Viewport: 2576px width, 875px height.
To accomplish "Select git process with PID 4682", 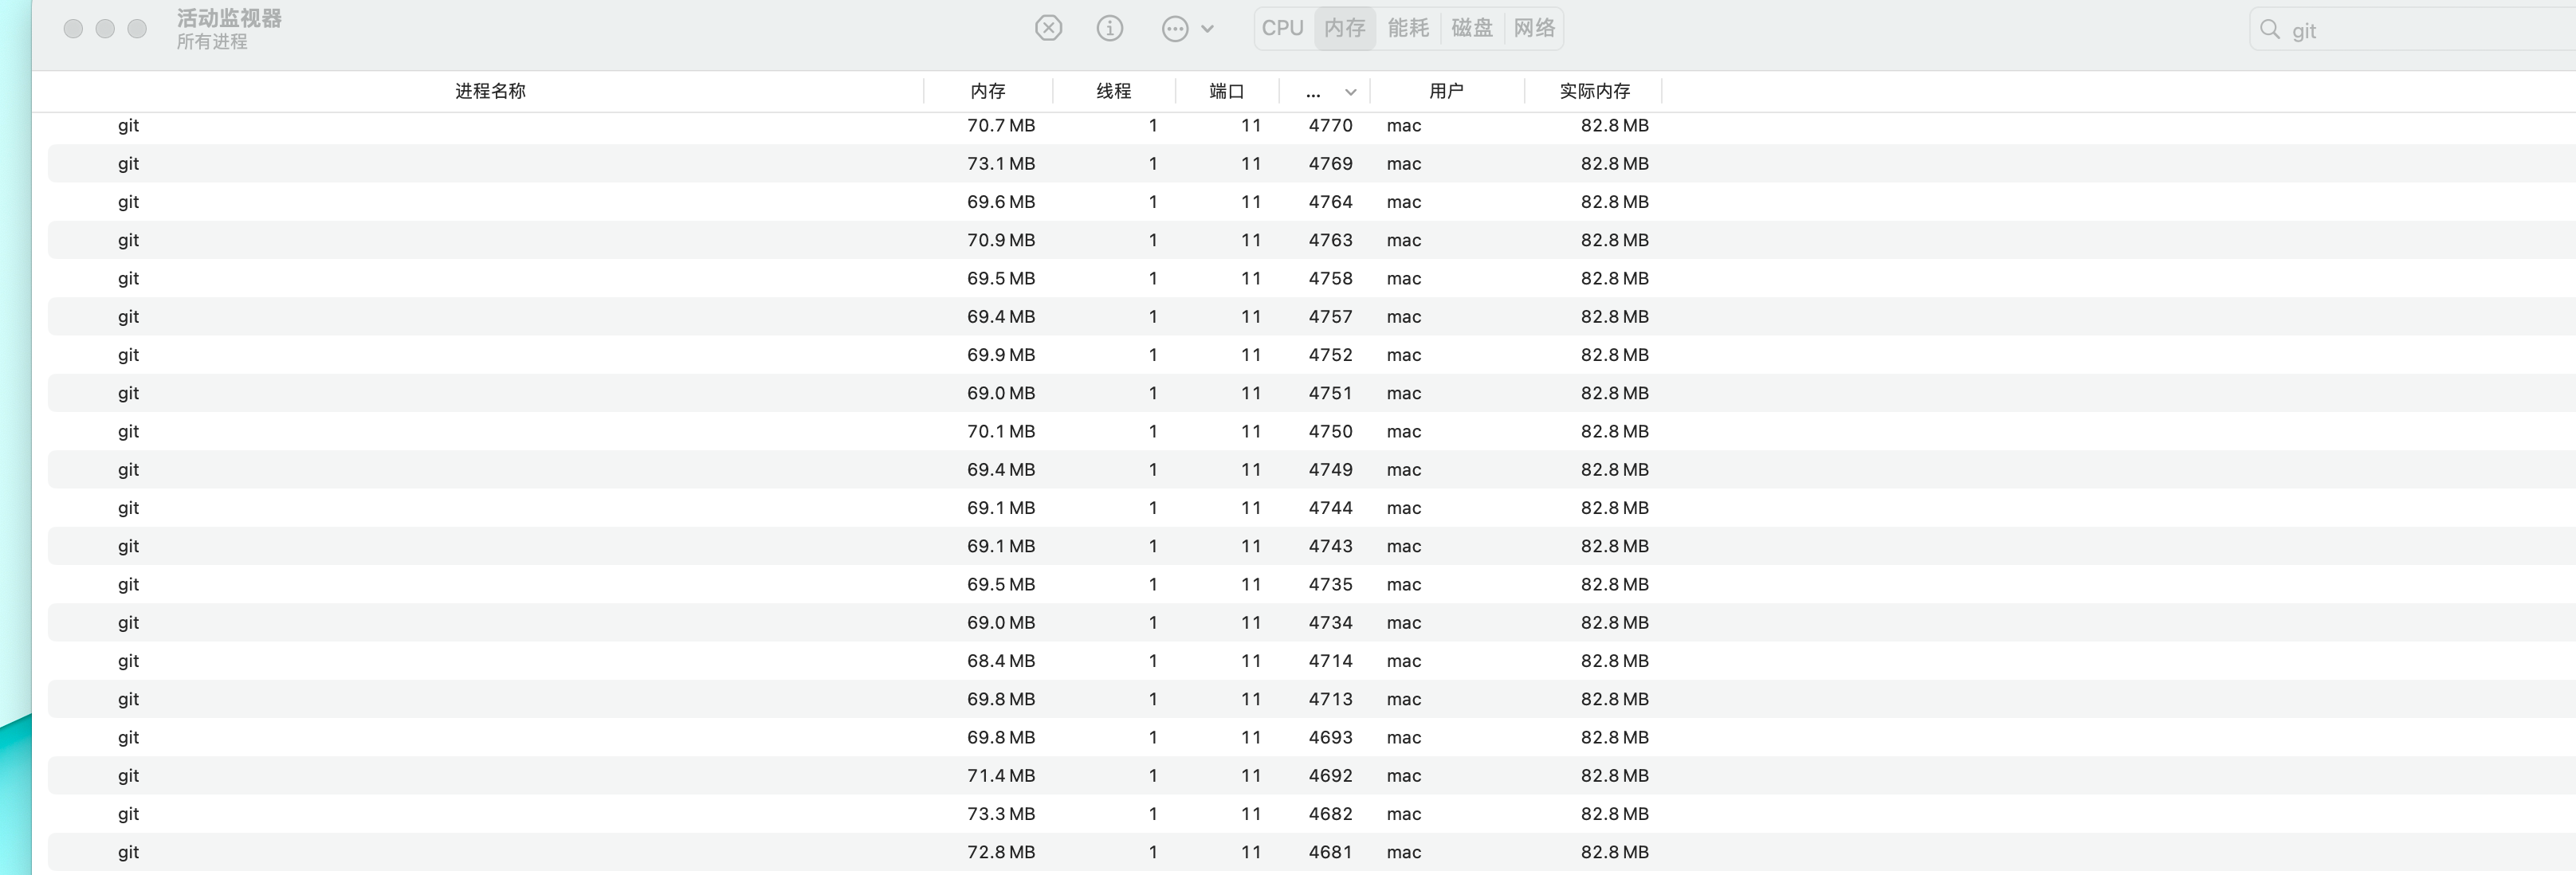I will [1312, 814].
